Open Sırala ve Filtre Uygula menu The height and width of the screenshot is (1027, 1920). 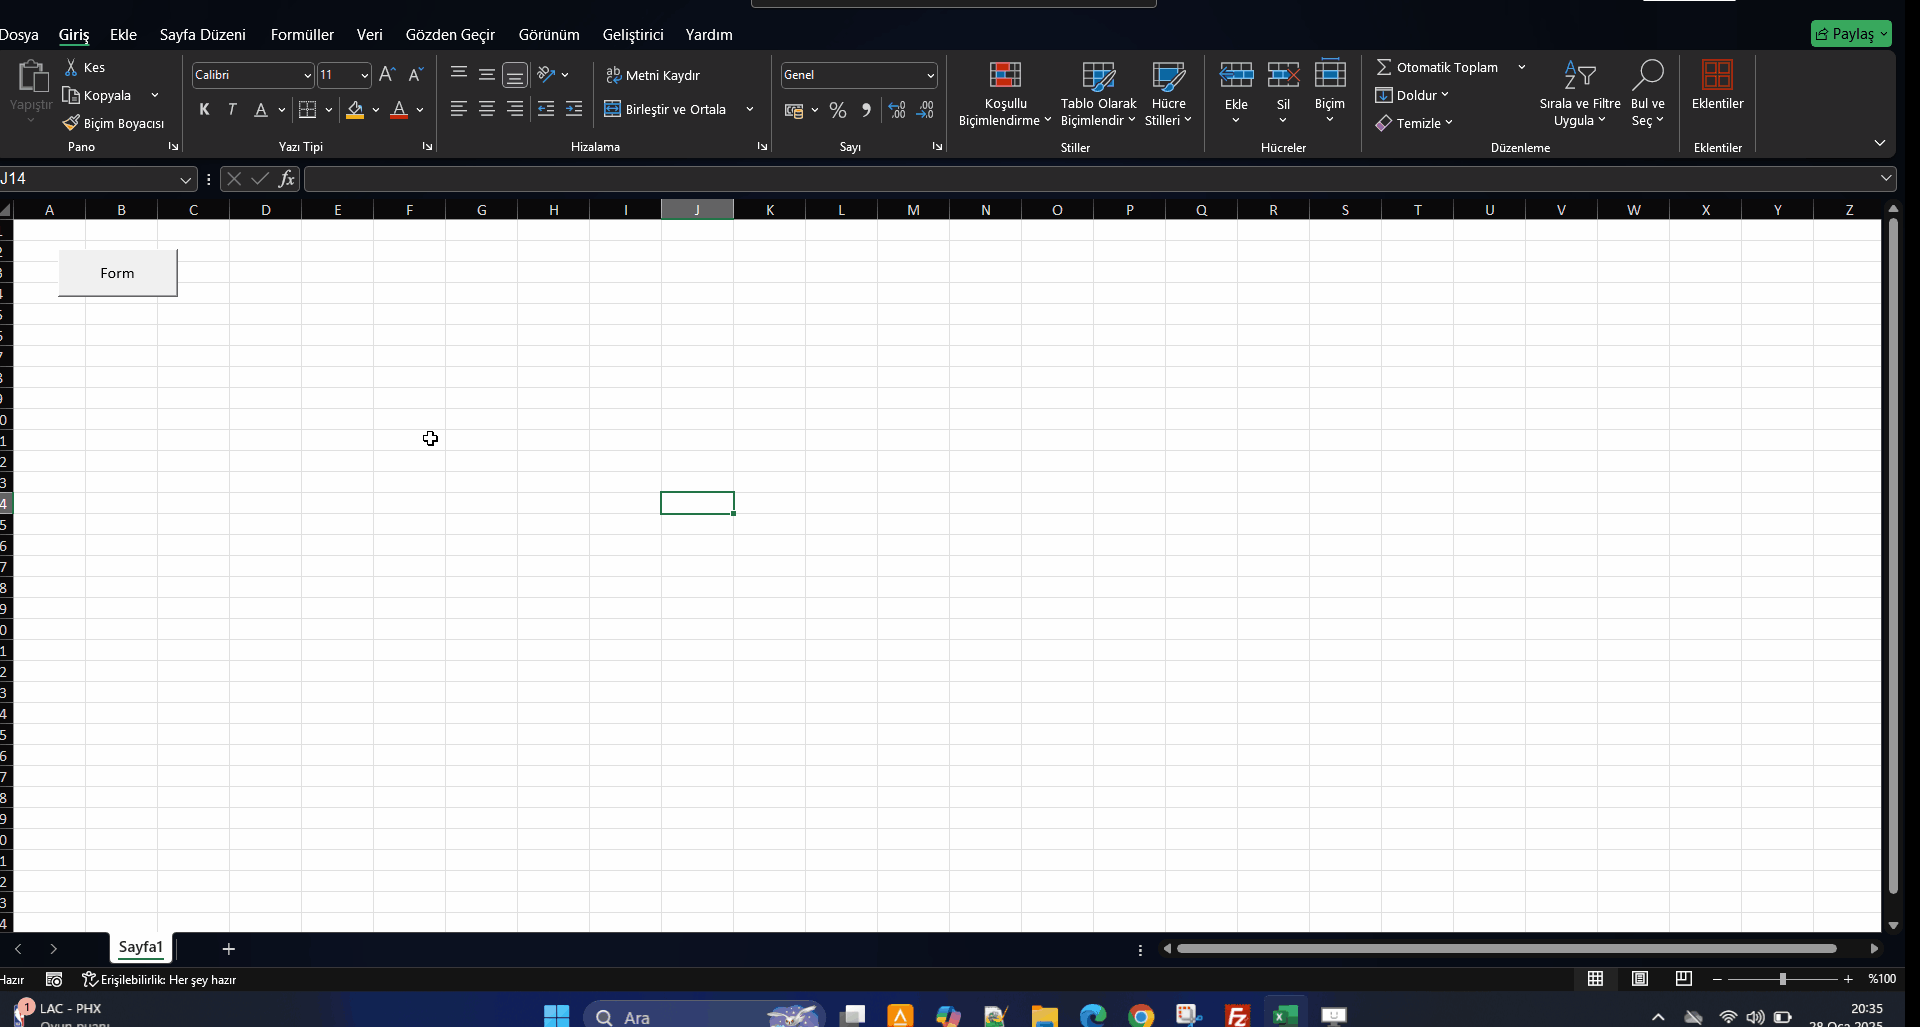(1580, 93)
